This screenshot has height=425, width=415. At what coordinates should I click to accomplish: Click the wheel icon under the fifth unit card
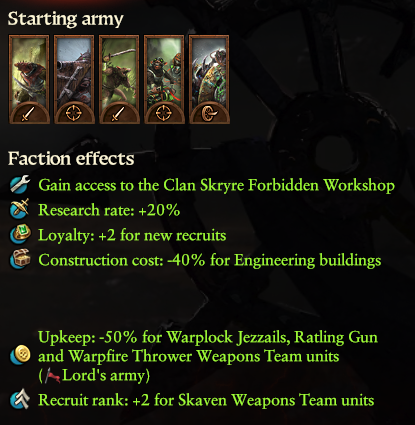(209, 114)
